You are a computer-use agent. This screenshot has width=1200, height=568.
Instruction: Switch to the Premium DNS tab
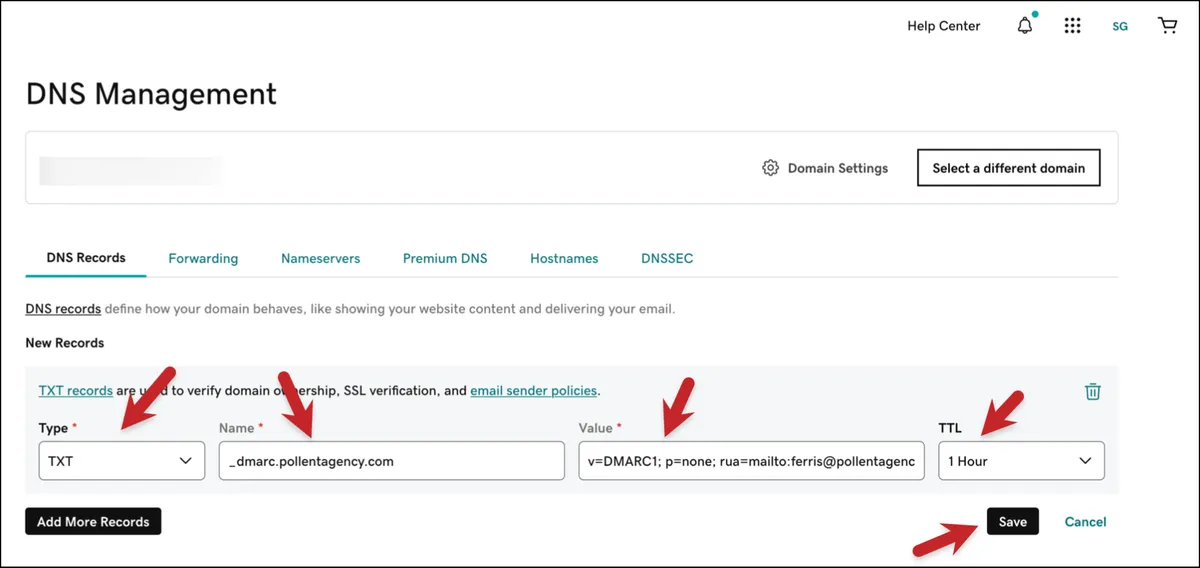445,258
